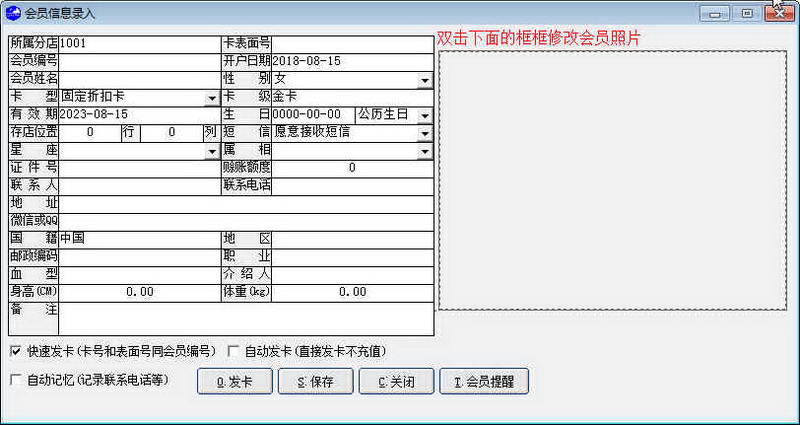The height and width of the screenshot is (425, 800).
Task: Click the member photo placeholder box
Action: pos(611,179)
